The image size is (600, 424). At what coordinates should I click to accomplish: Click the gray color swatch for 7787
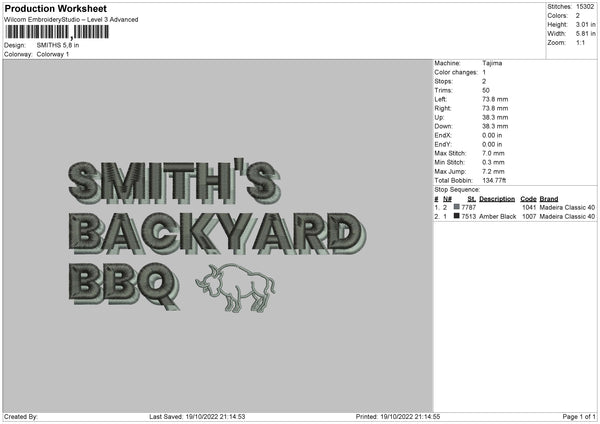point(457,207)
